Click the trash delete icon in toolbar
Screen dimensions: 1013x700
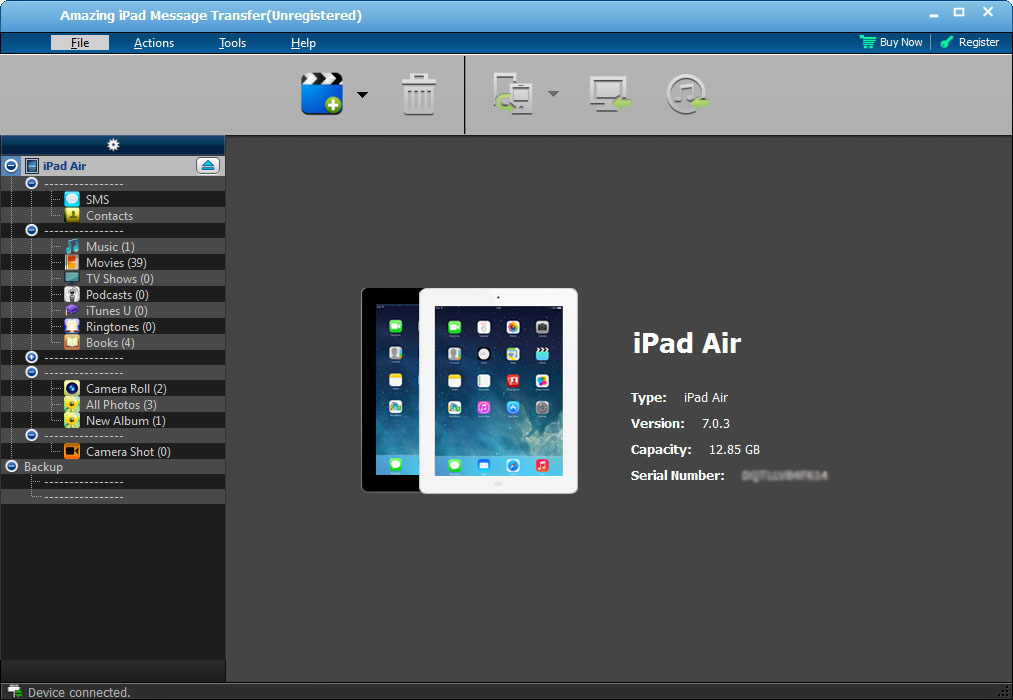click(x=419, y=94)
